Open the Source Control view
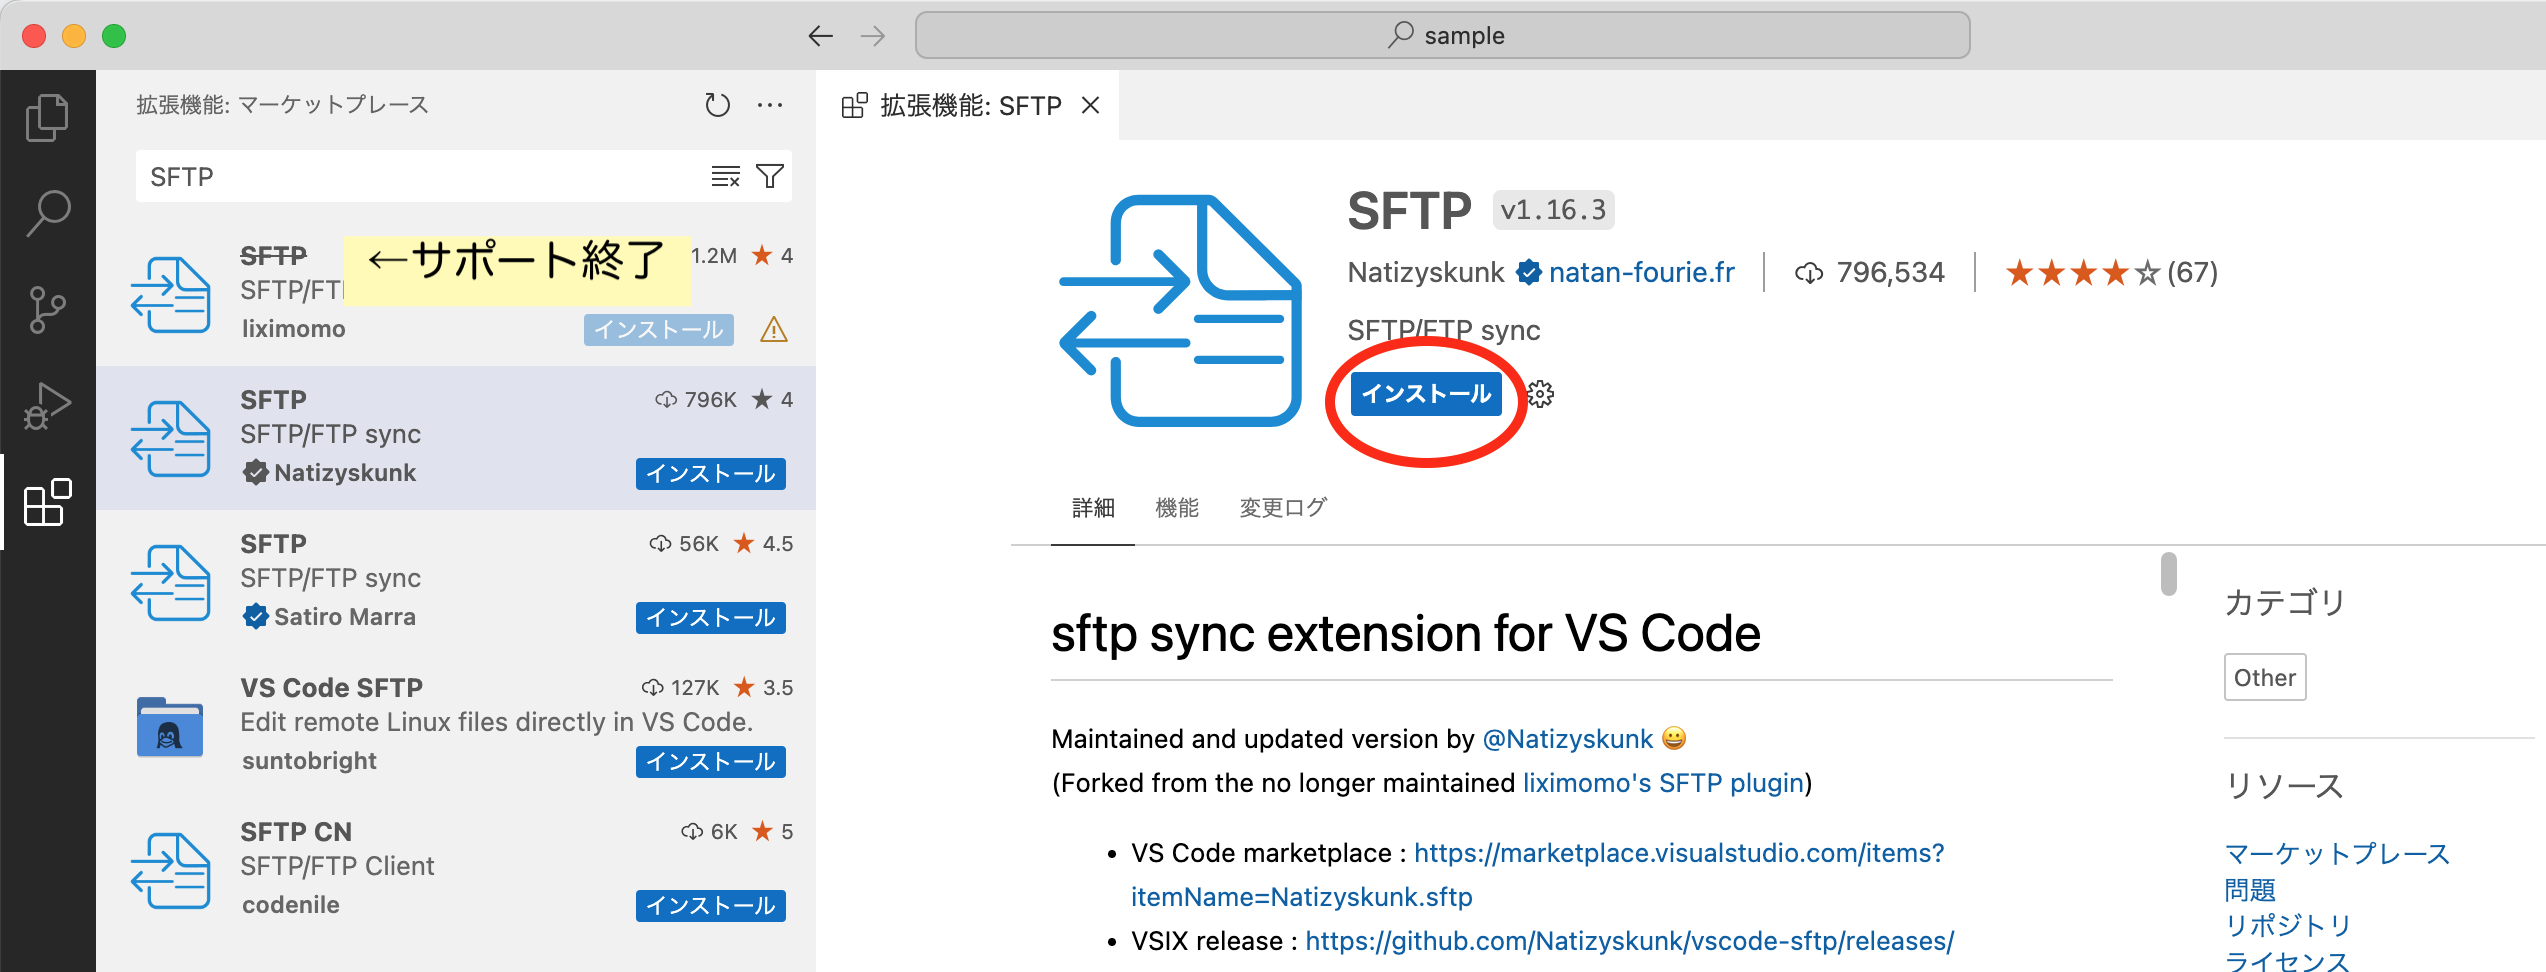The image size is (2546, 972). tap(47, 310)
